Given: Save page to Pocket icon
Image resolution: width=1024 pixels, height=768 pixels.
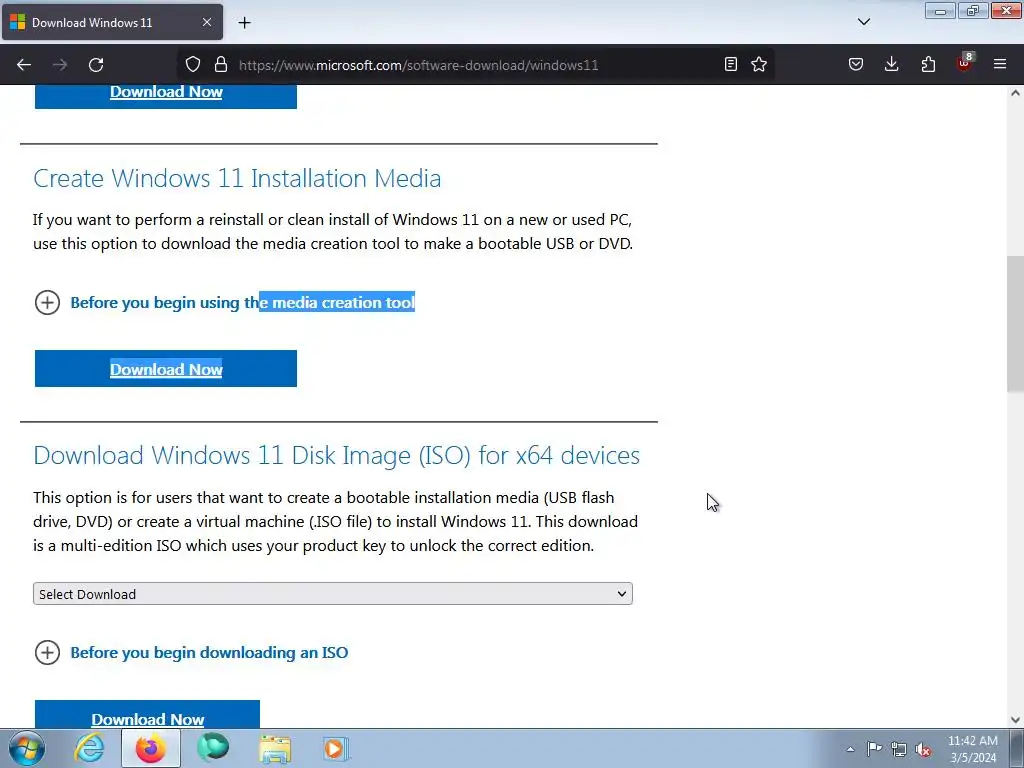Looking at the screenshot, I should point(856,64).
